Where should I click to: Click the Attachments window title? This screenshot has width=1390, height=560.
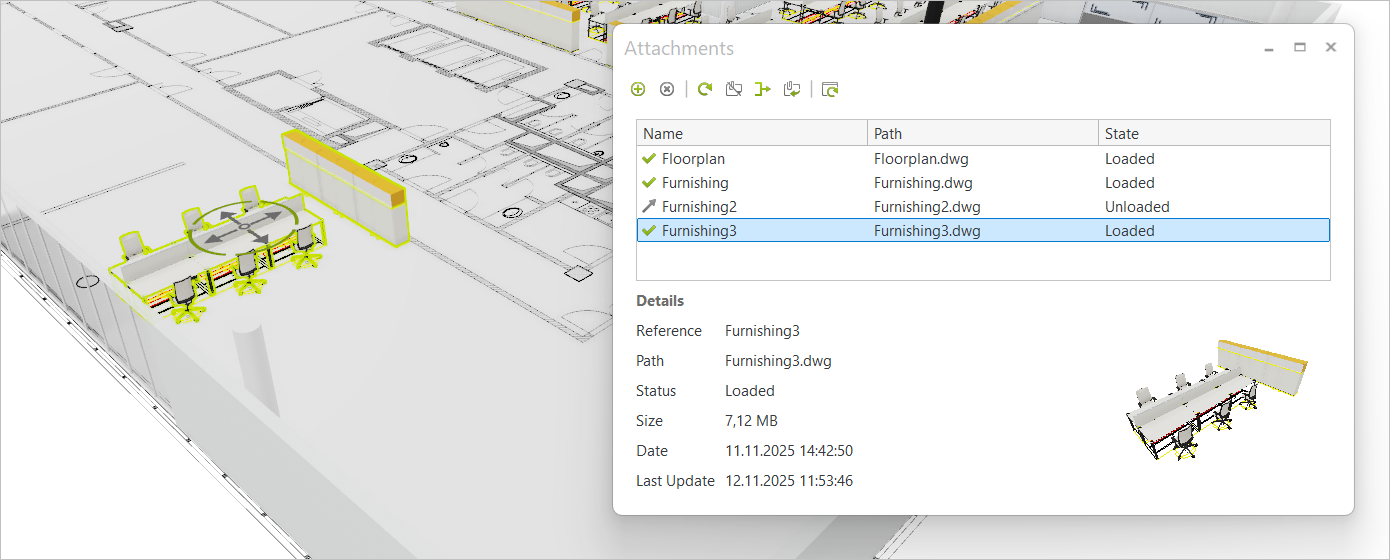coord(679,48)
